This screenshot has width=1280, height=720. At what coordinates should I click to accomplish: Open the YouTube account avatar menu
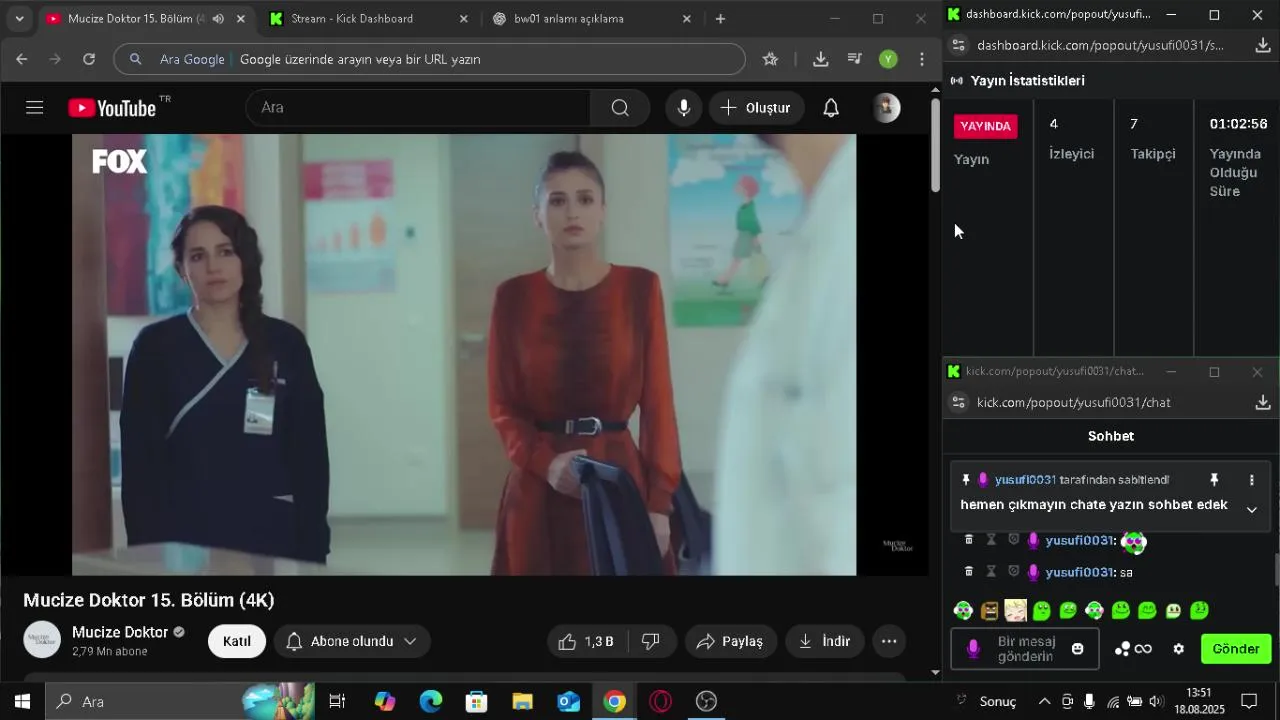(x=886, y=108)
